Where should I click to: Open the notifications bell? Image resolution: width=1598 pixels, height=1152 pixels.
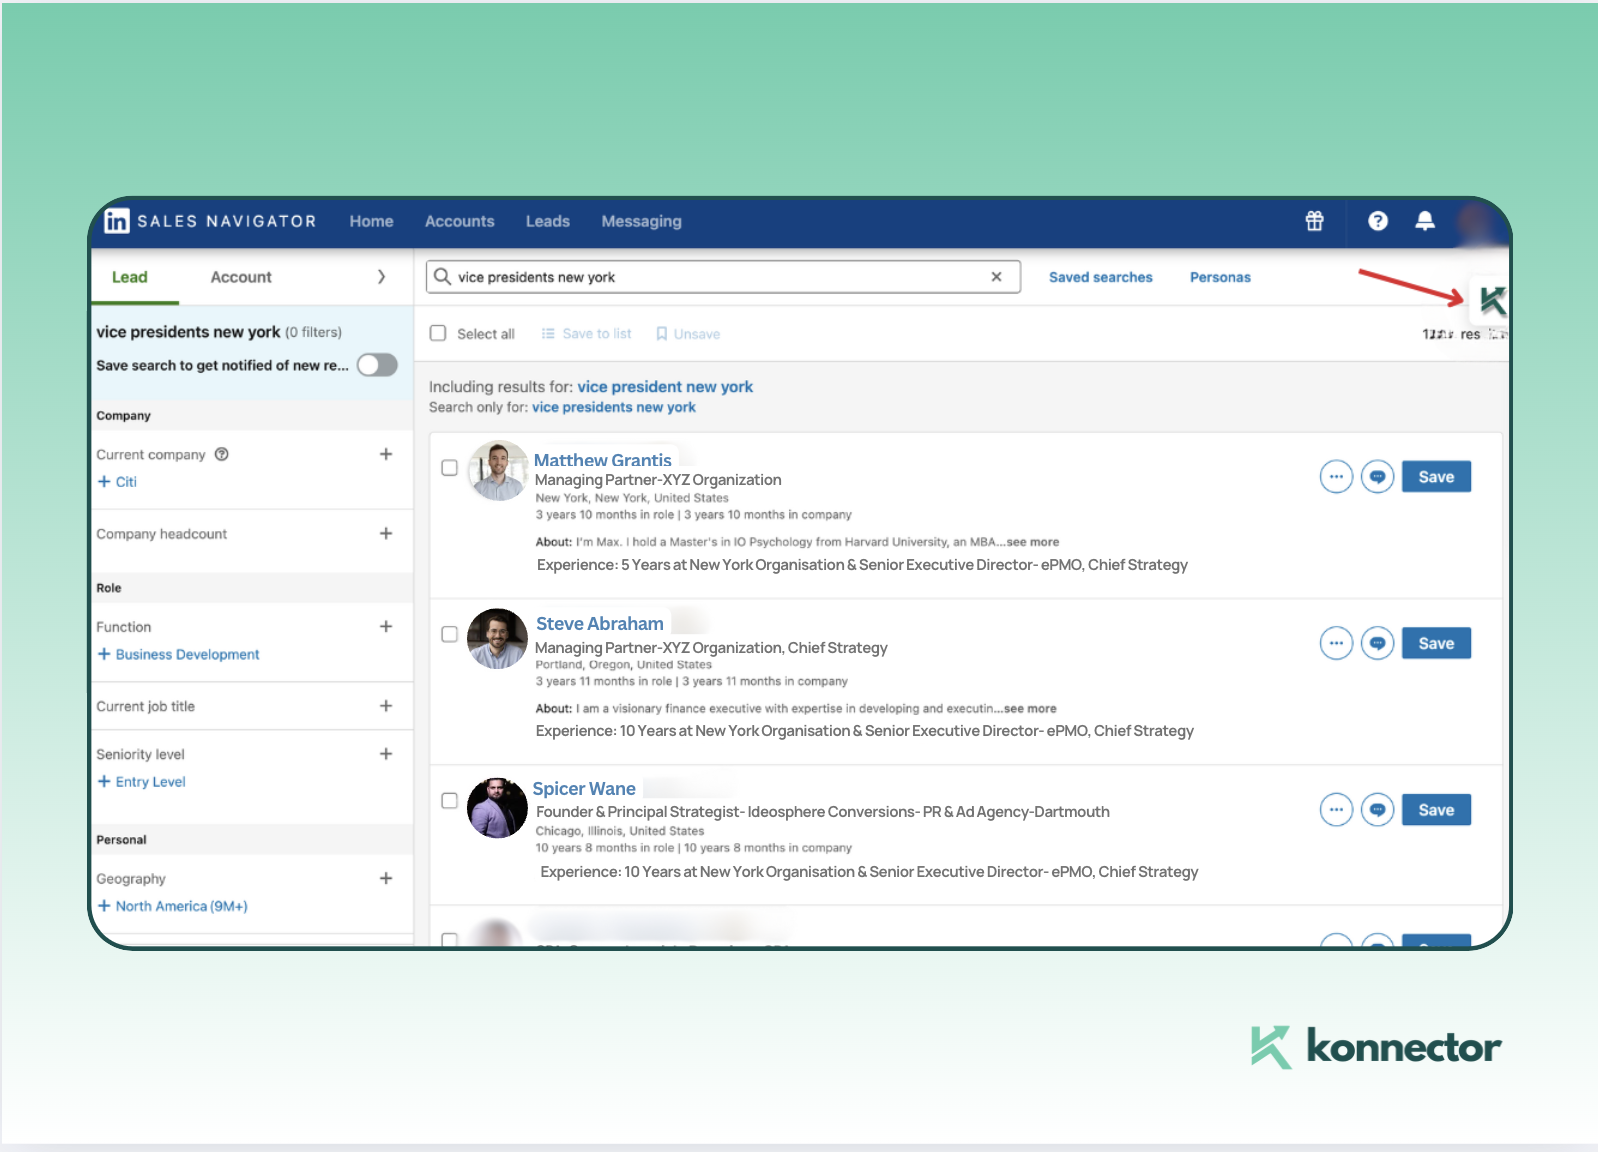pyautogui.click(x=1425, y=221)
